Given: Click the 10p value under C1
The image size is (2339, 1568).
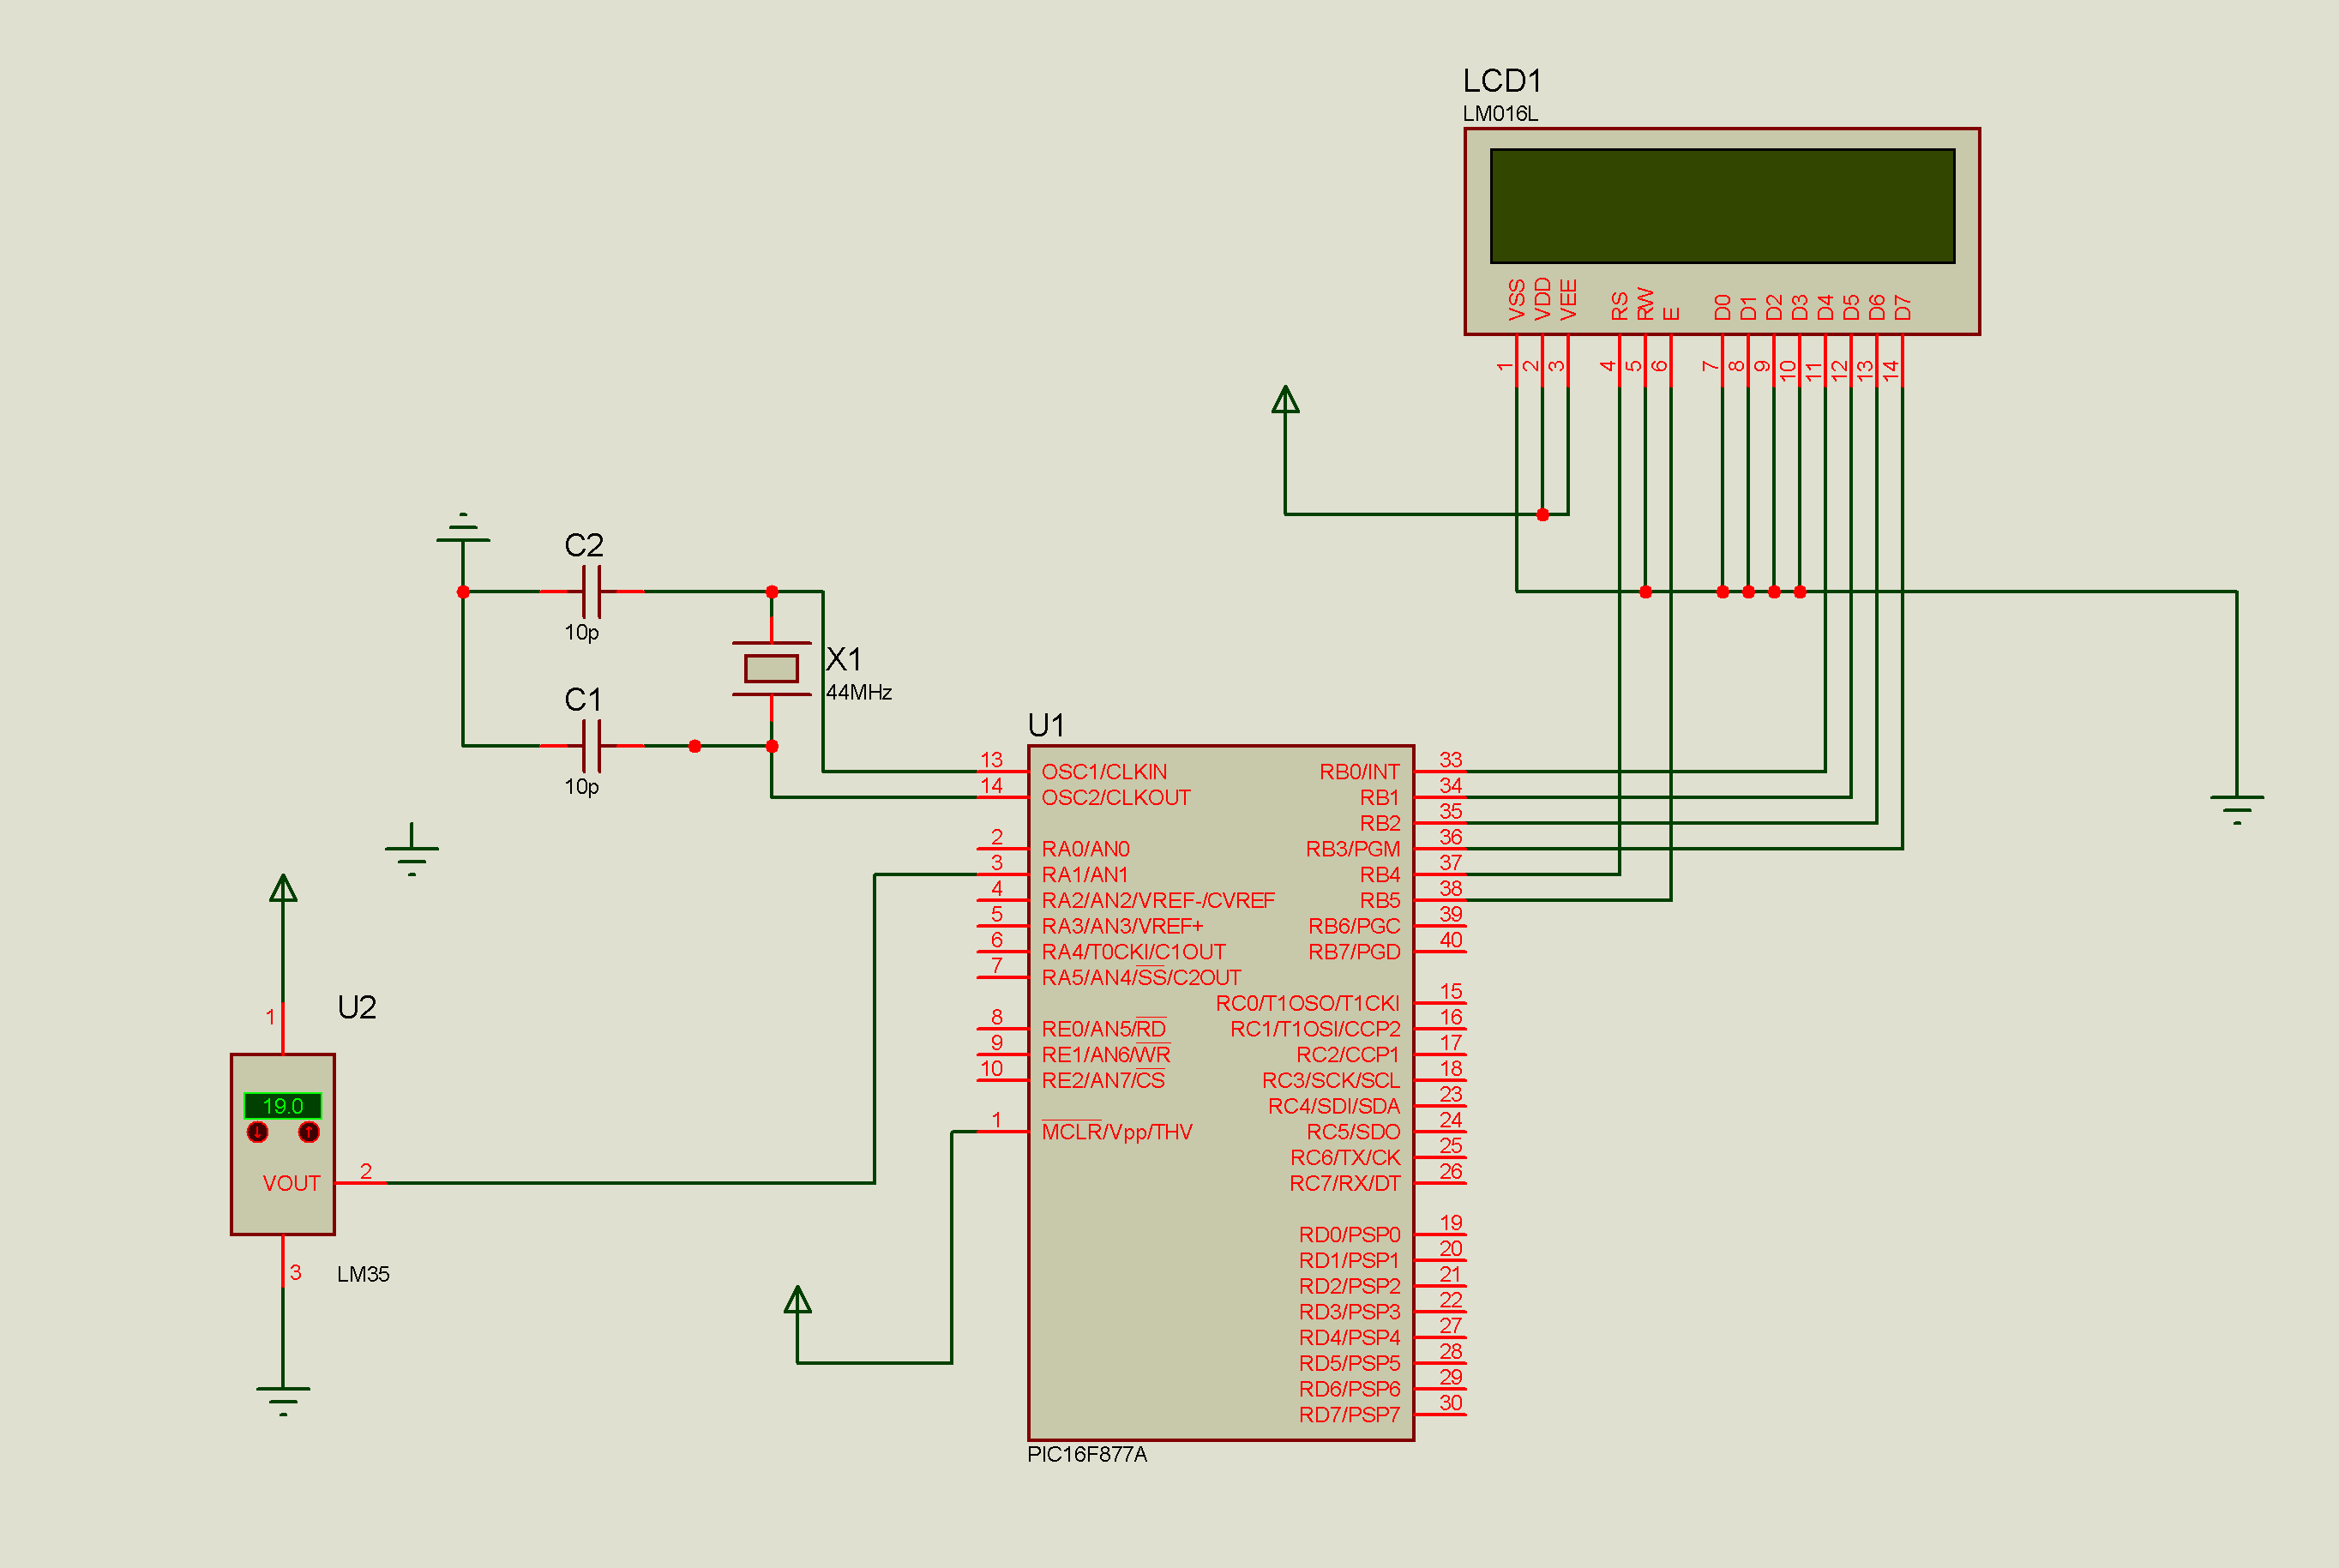Looking at the screenshot, I should (x=582, y=786).
